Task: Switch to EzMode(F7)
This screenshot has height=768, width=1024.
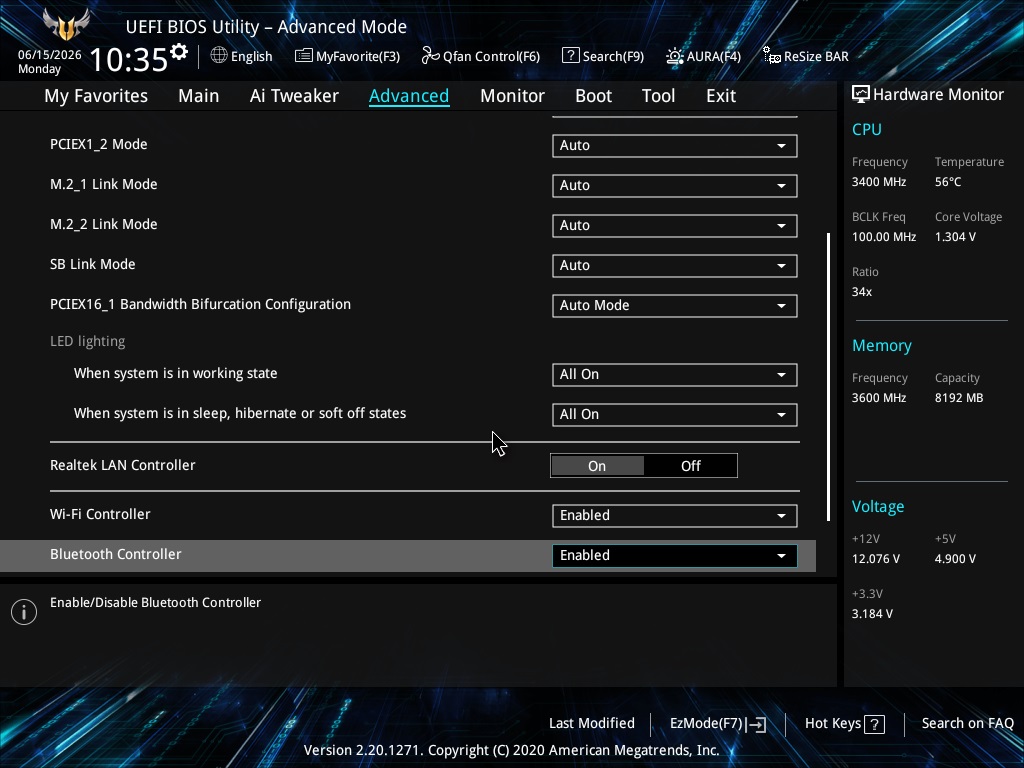Action: (x=717, y=724)
